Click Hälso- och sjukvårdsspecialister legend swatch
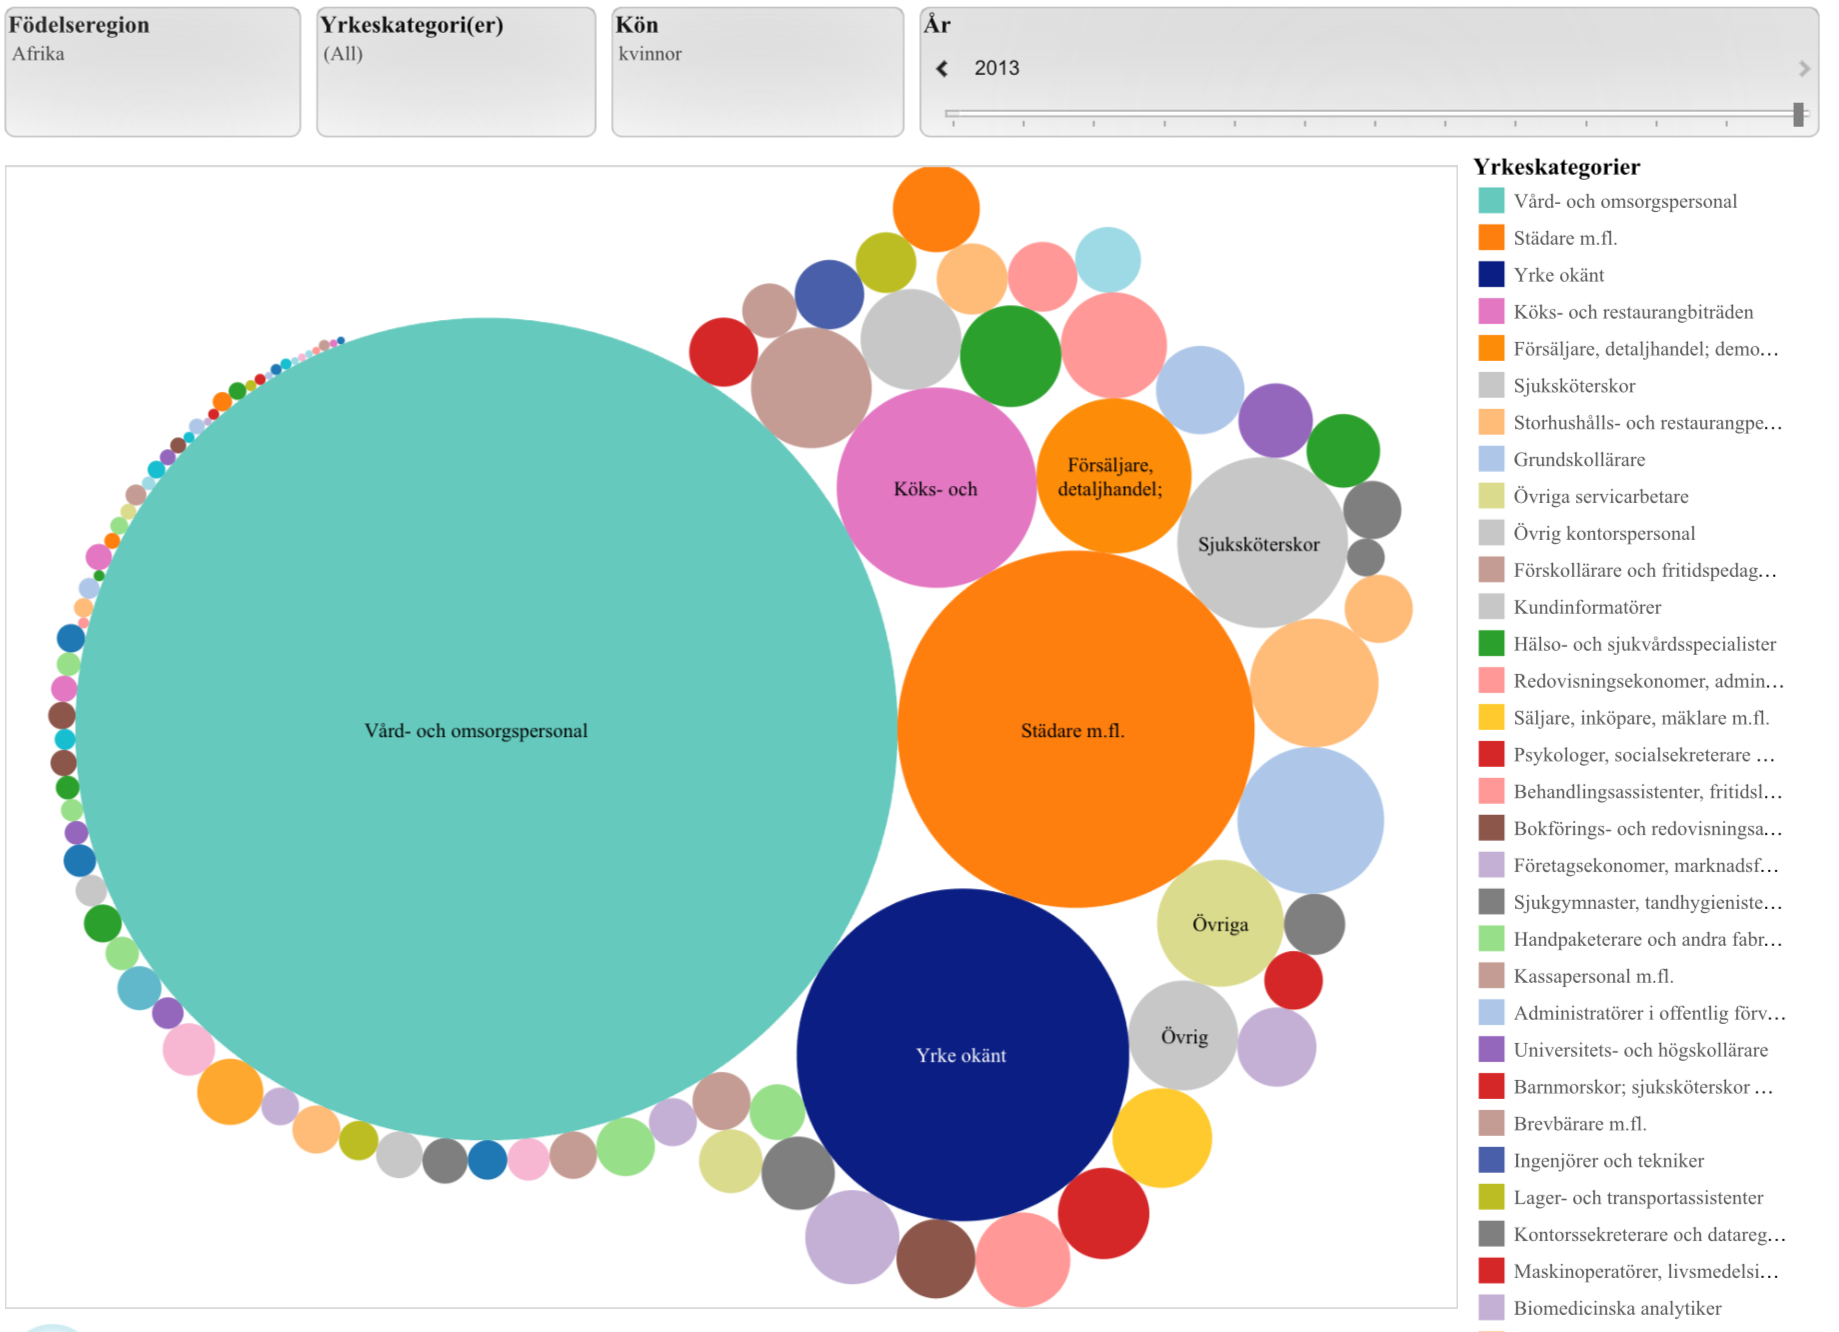Image resolution: width=1839 pixels, height=1332 pixels. [1491, 644]
